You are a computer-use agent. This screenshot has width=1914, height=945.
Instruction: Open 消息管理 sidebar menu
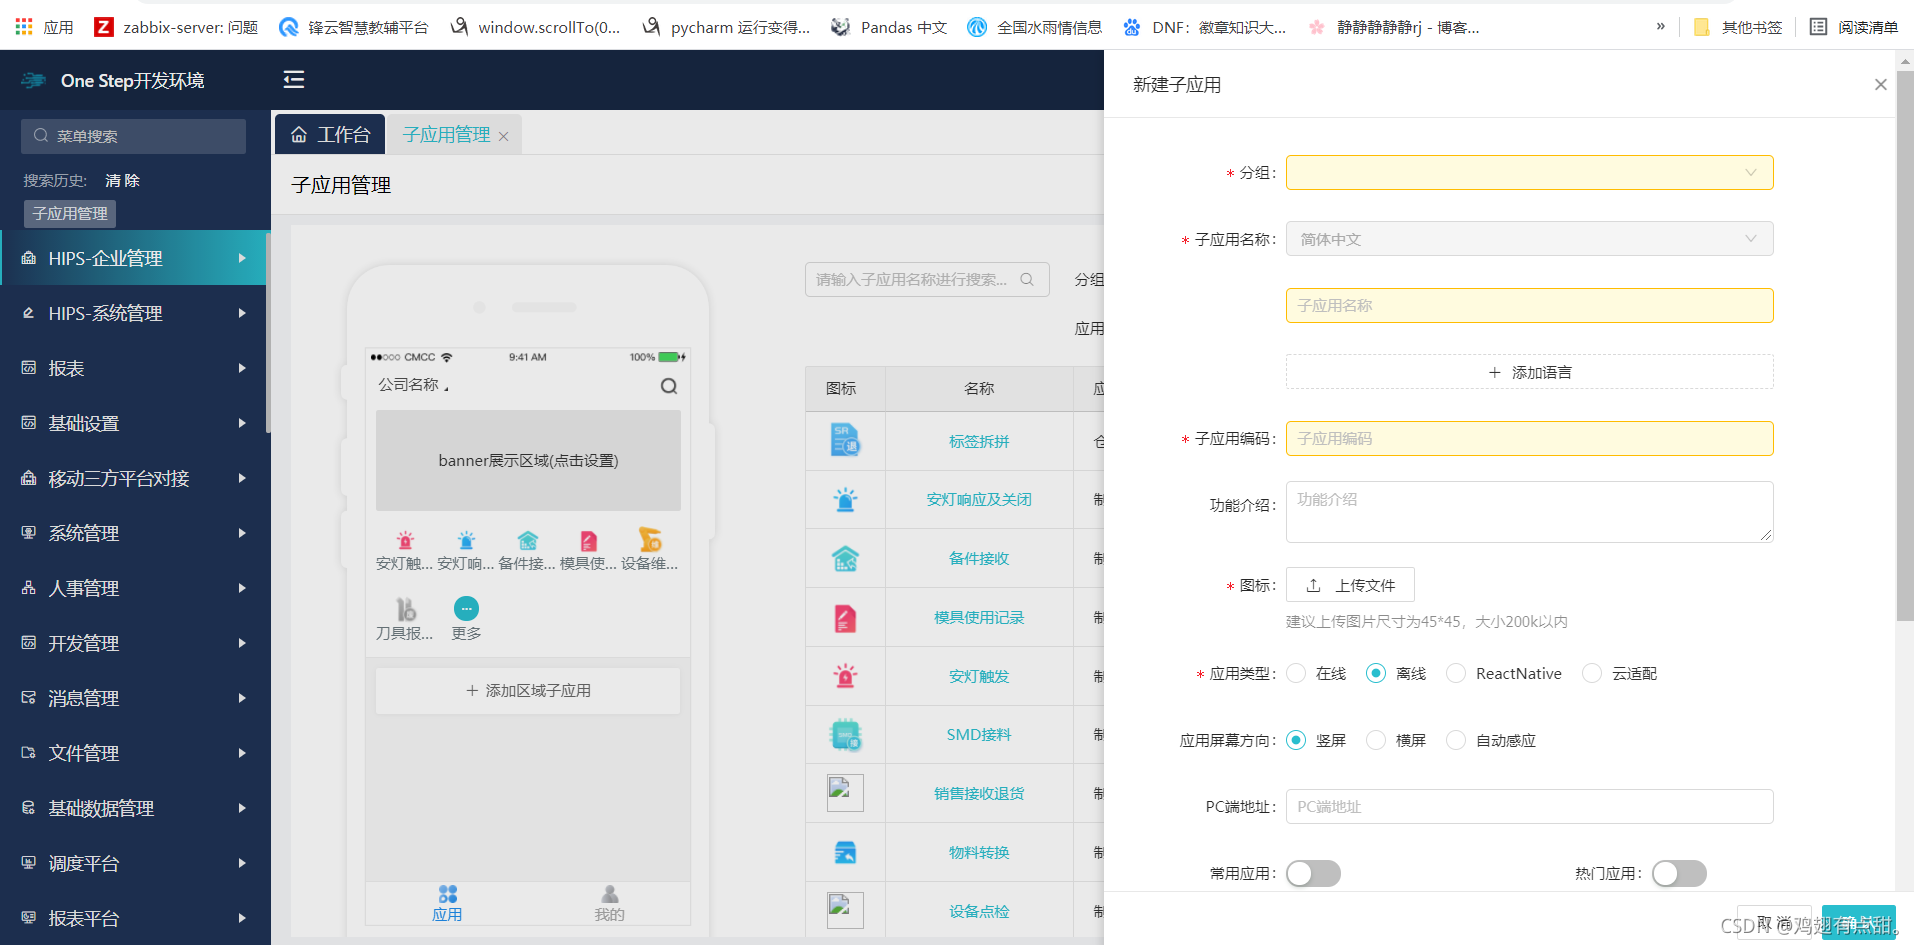135,698
